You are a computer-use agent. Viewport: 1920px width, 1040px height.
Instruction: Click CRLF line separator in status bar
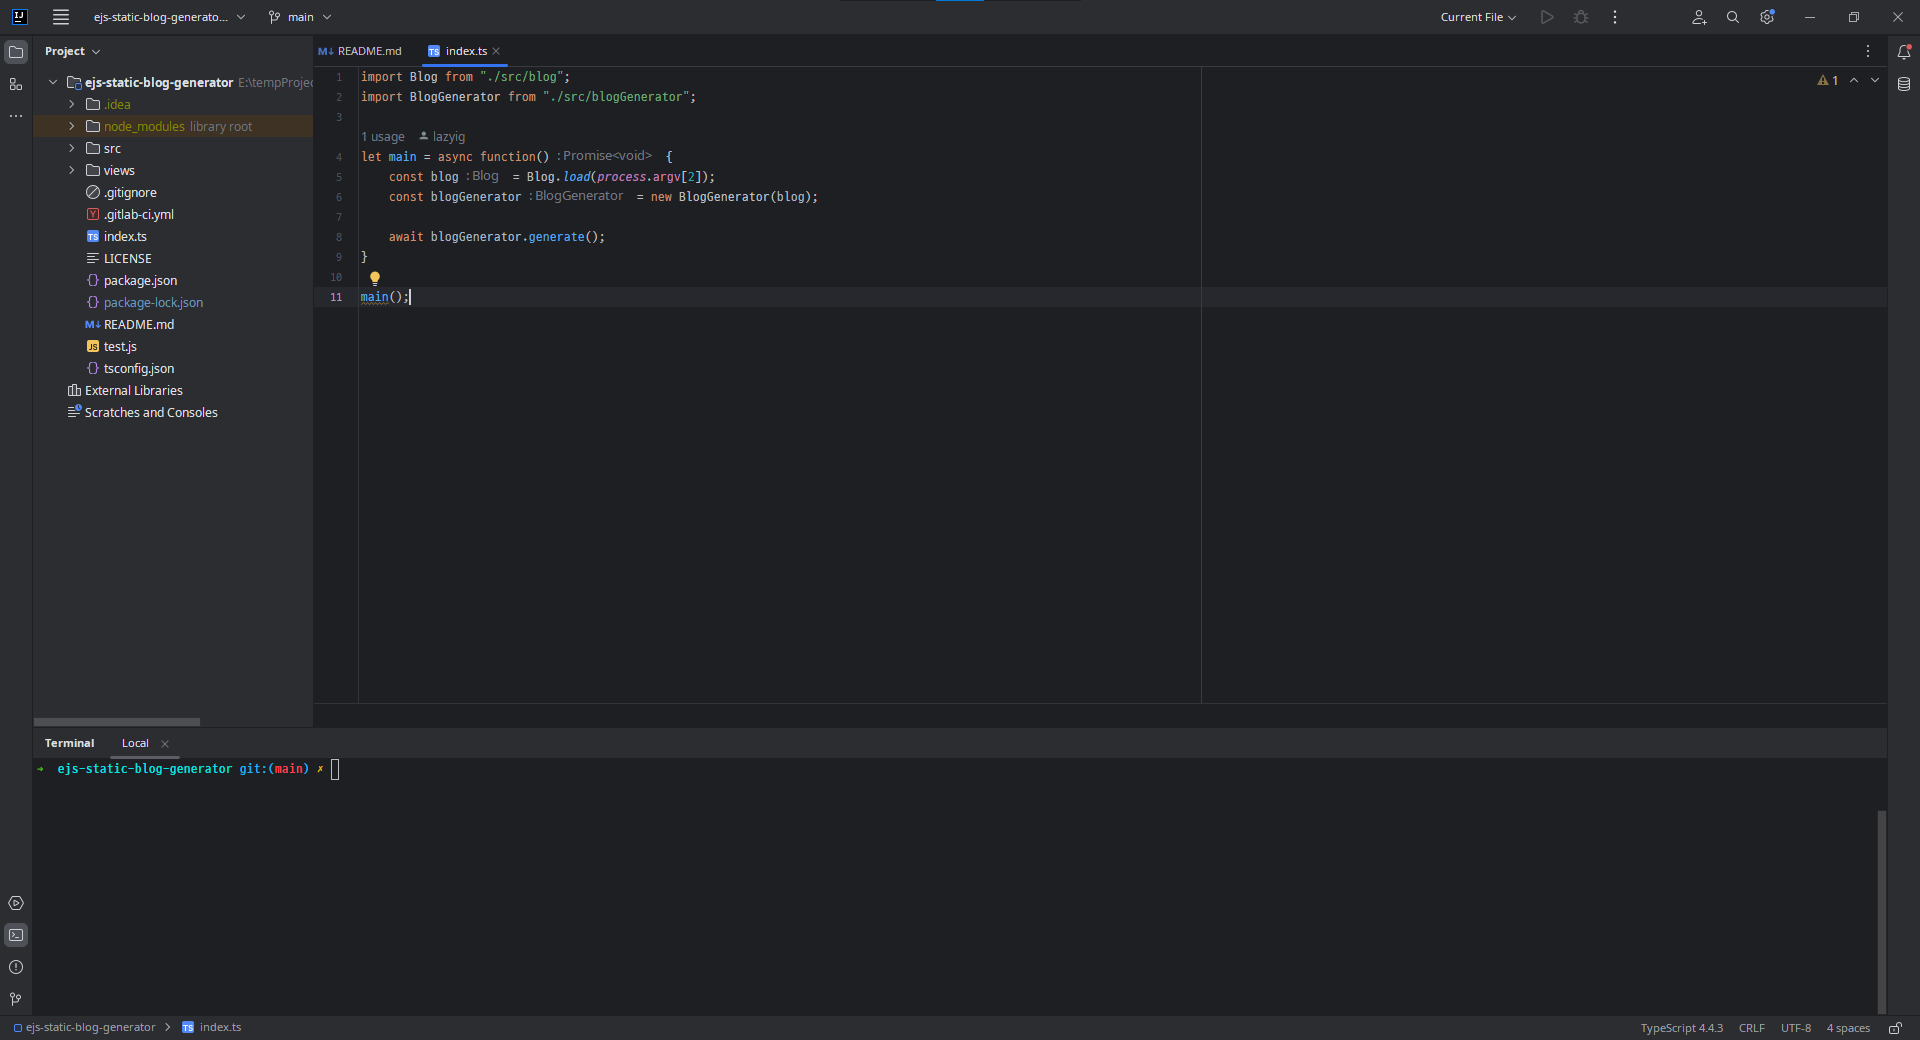click(x=1751, y=1028)
